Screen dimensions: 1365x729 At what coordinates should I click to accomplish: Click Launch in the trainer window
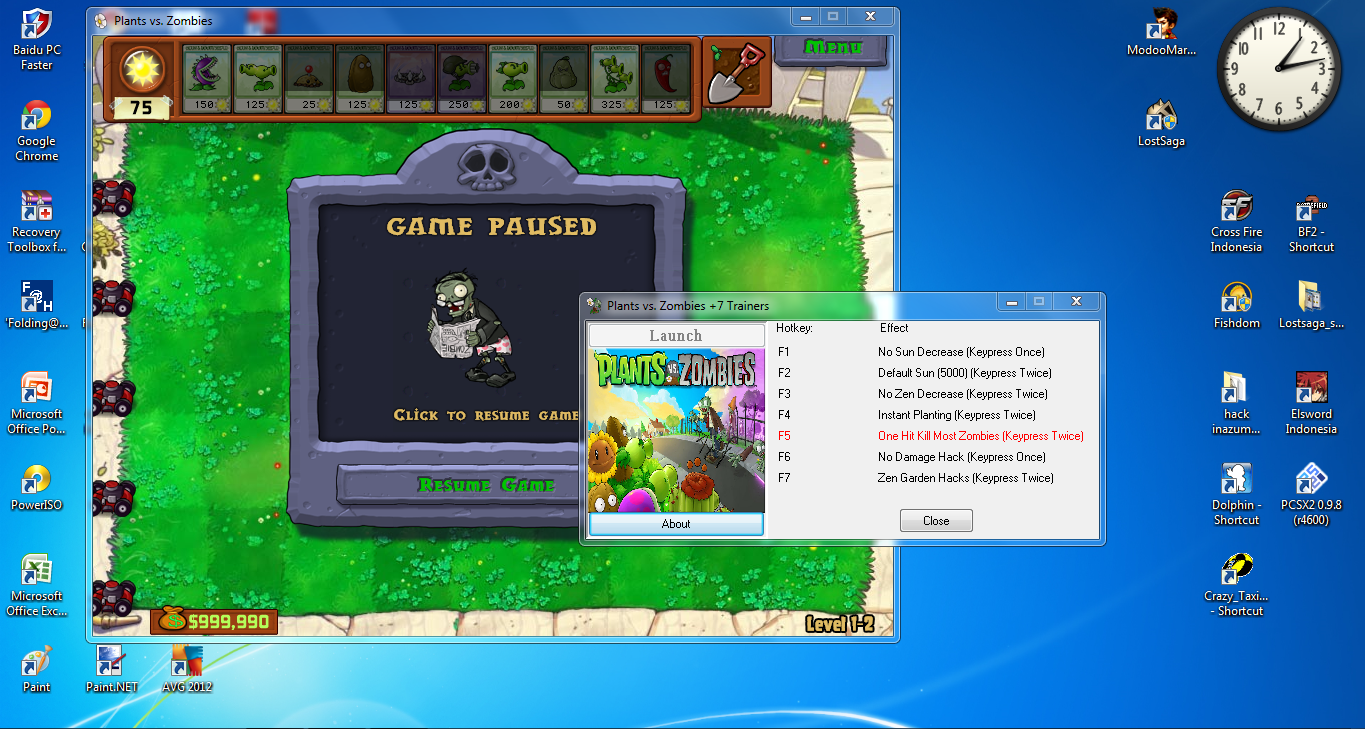[676, 335]
